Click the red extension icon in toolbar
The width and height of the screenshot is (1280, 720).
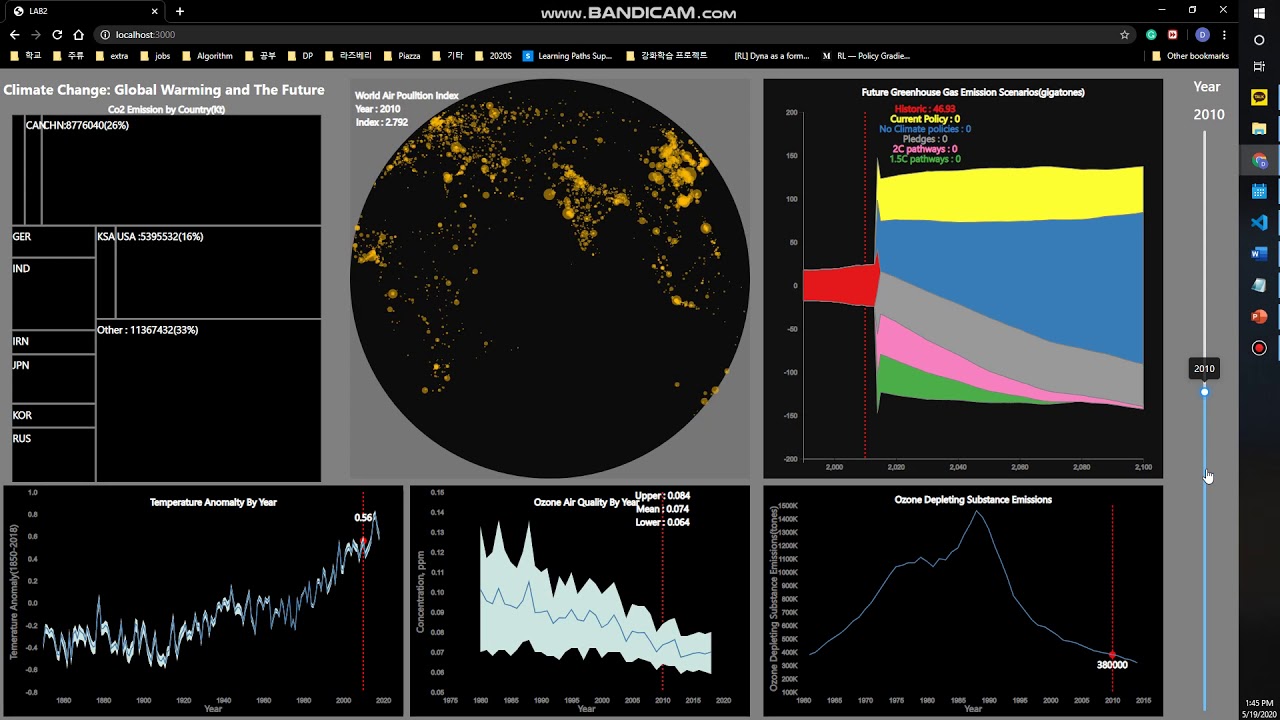(x=1173, y=35)
